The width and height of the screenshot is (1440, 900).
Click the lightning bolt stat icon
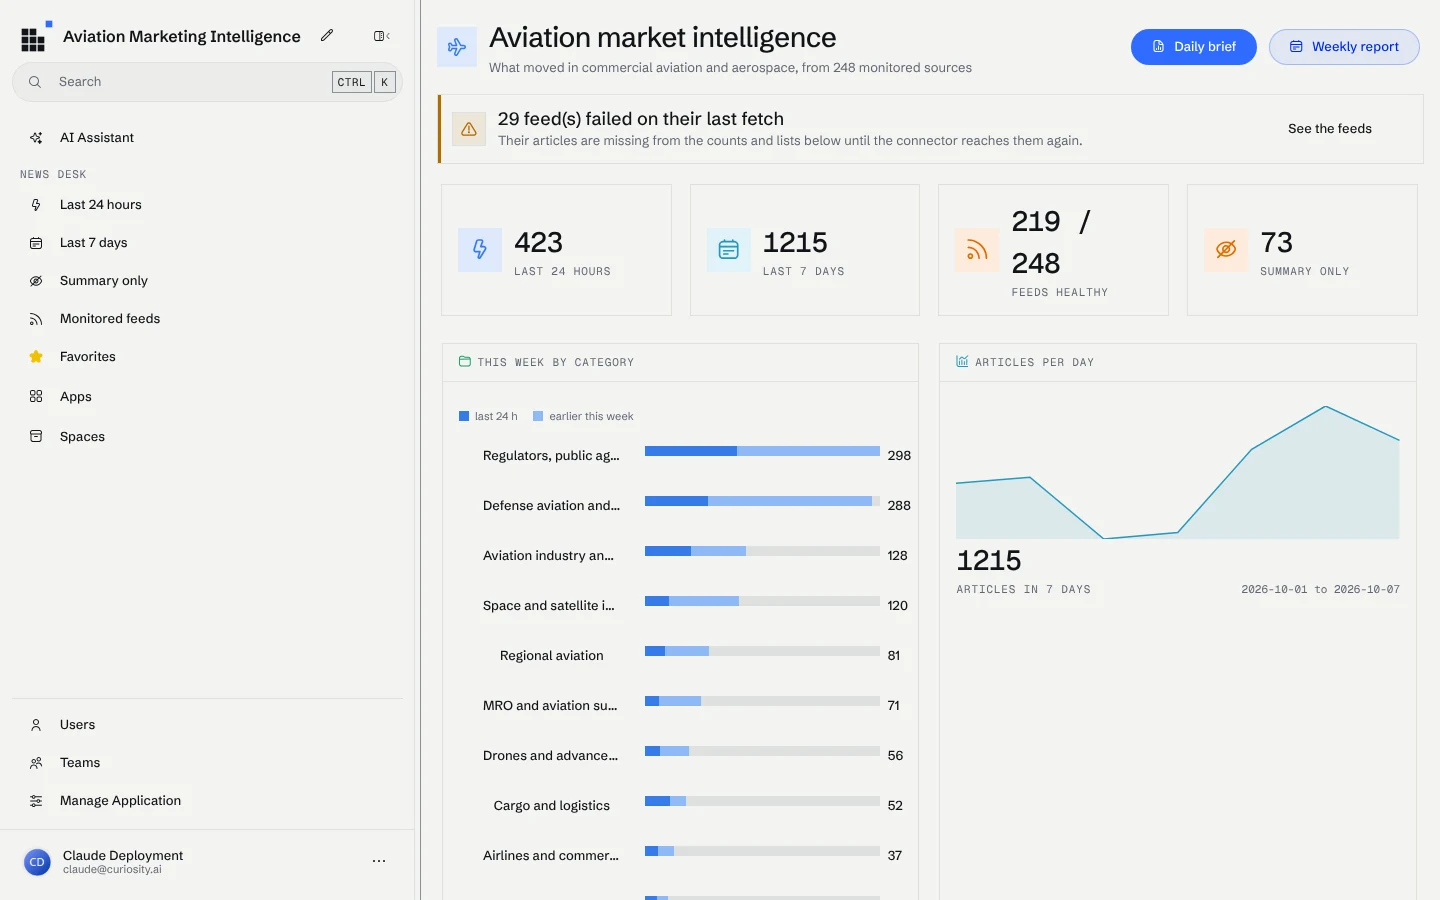pos(480,249)
